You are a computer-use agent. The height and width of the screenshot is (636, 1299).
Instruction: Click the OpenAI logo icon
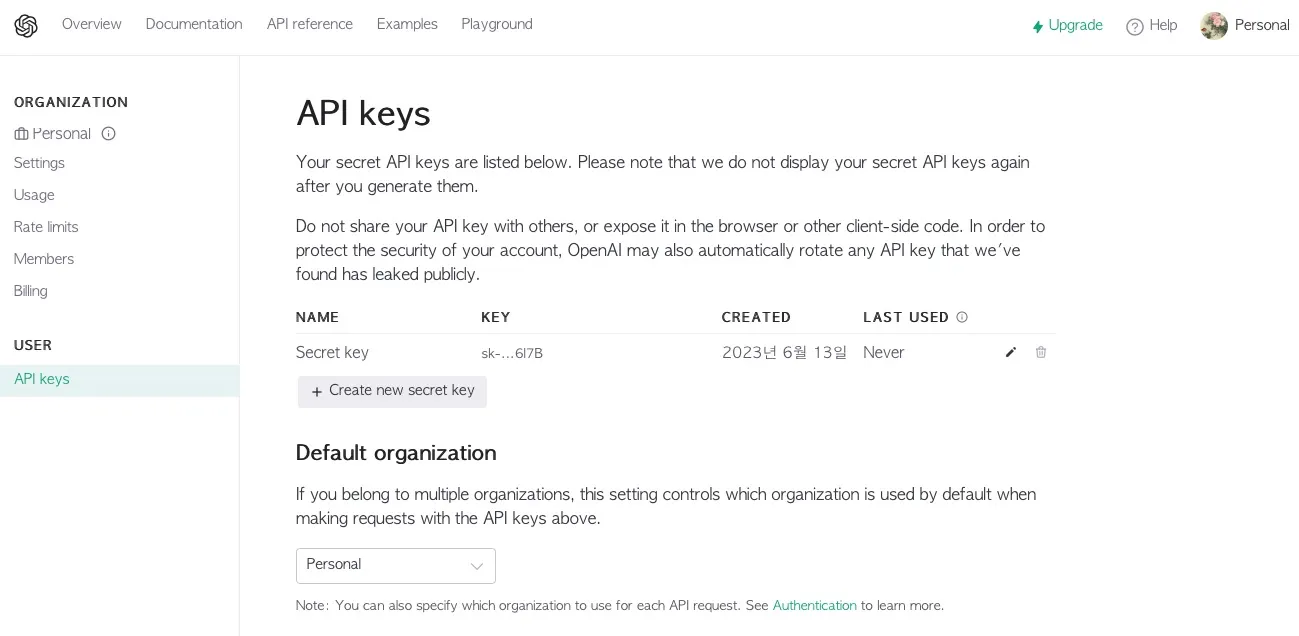tap(26, 26)
